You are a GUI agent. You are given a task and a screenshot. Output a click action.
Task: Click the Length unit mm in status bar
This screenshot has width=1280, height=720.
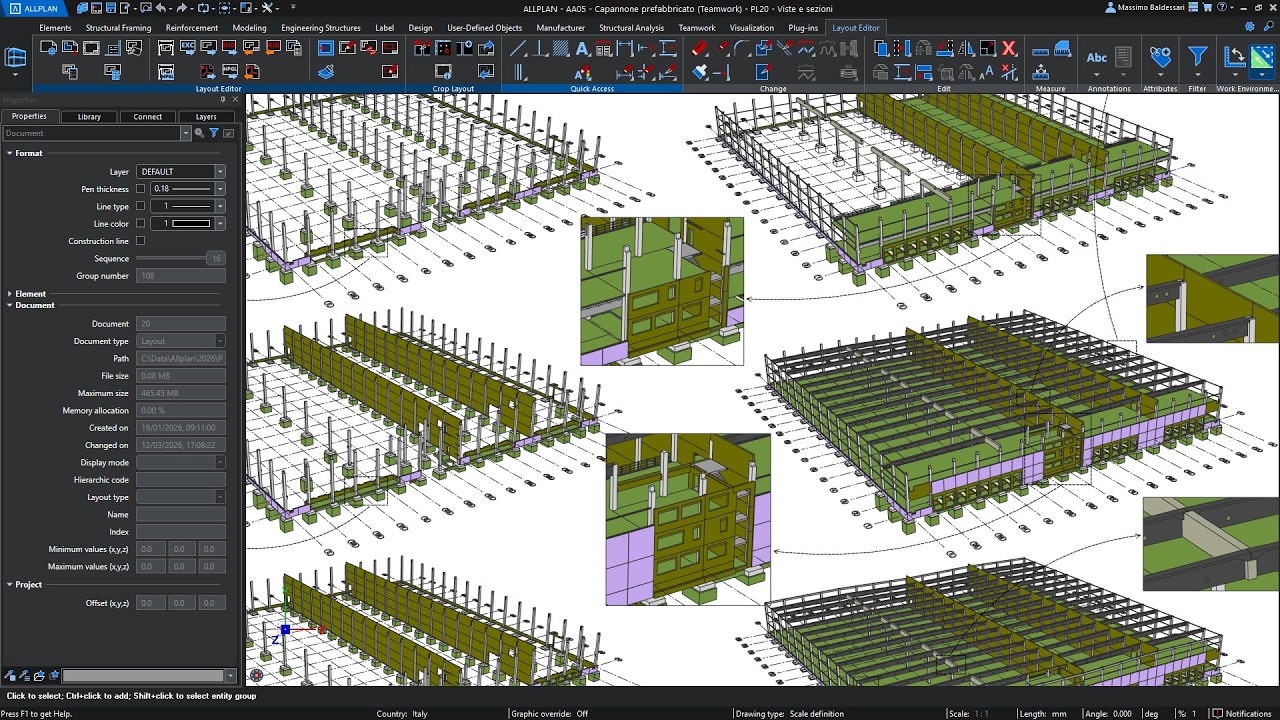[x=1059, y=714]
